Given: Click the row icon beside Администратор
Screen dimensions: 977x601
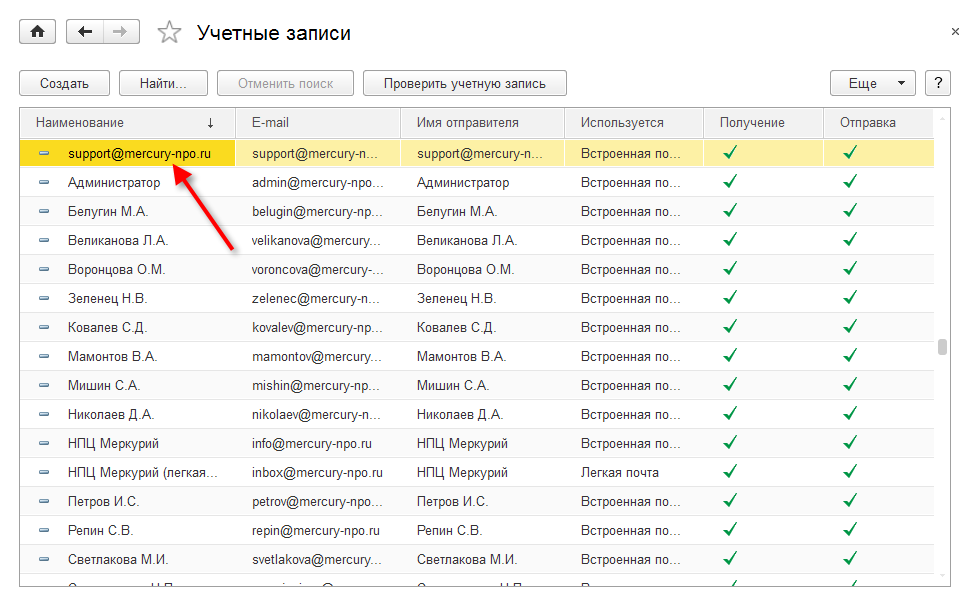Looking at the screenshot, I should (44, 183).
